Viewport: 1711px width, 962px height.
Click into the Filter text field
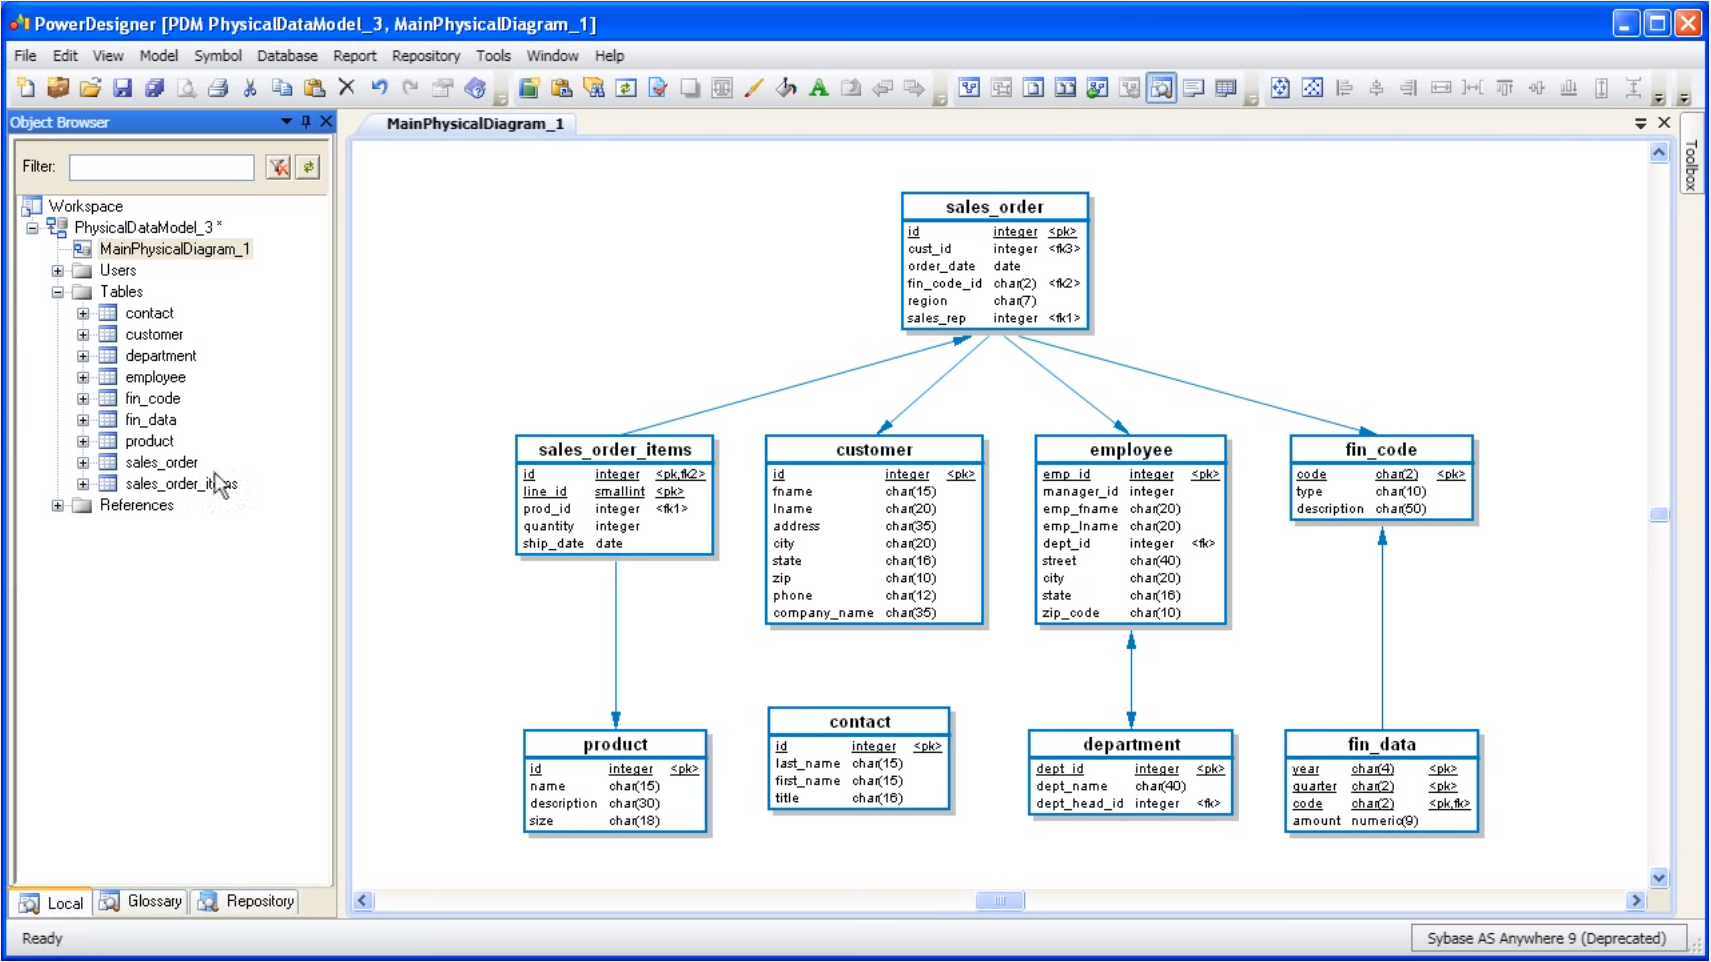point(161,167)
